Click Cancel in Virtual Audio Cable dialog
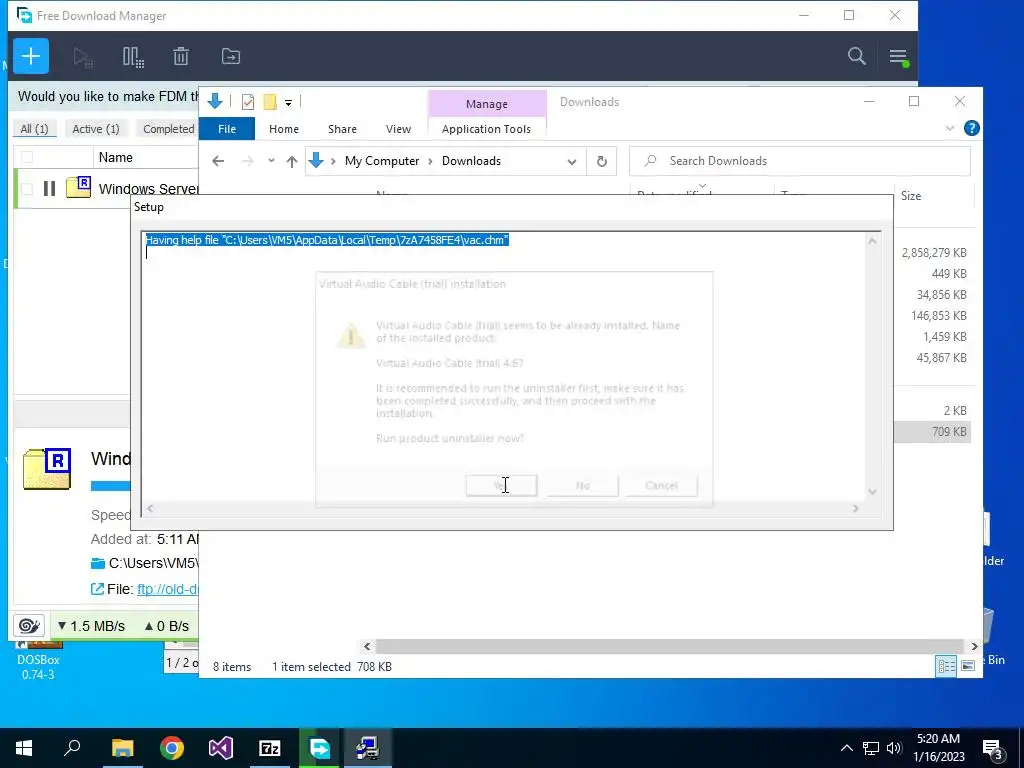This screenshot has height=768, width=1024. tap(661, 486)
